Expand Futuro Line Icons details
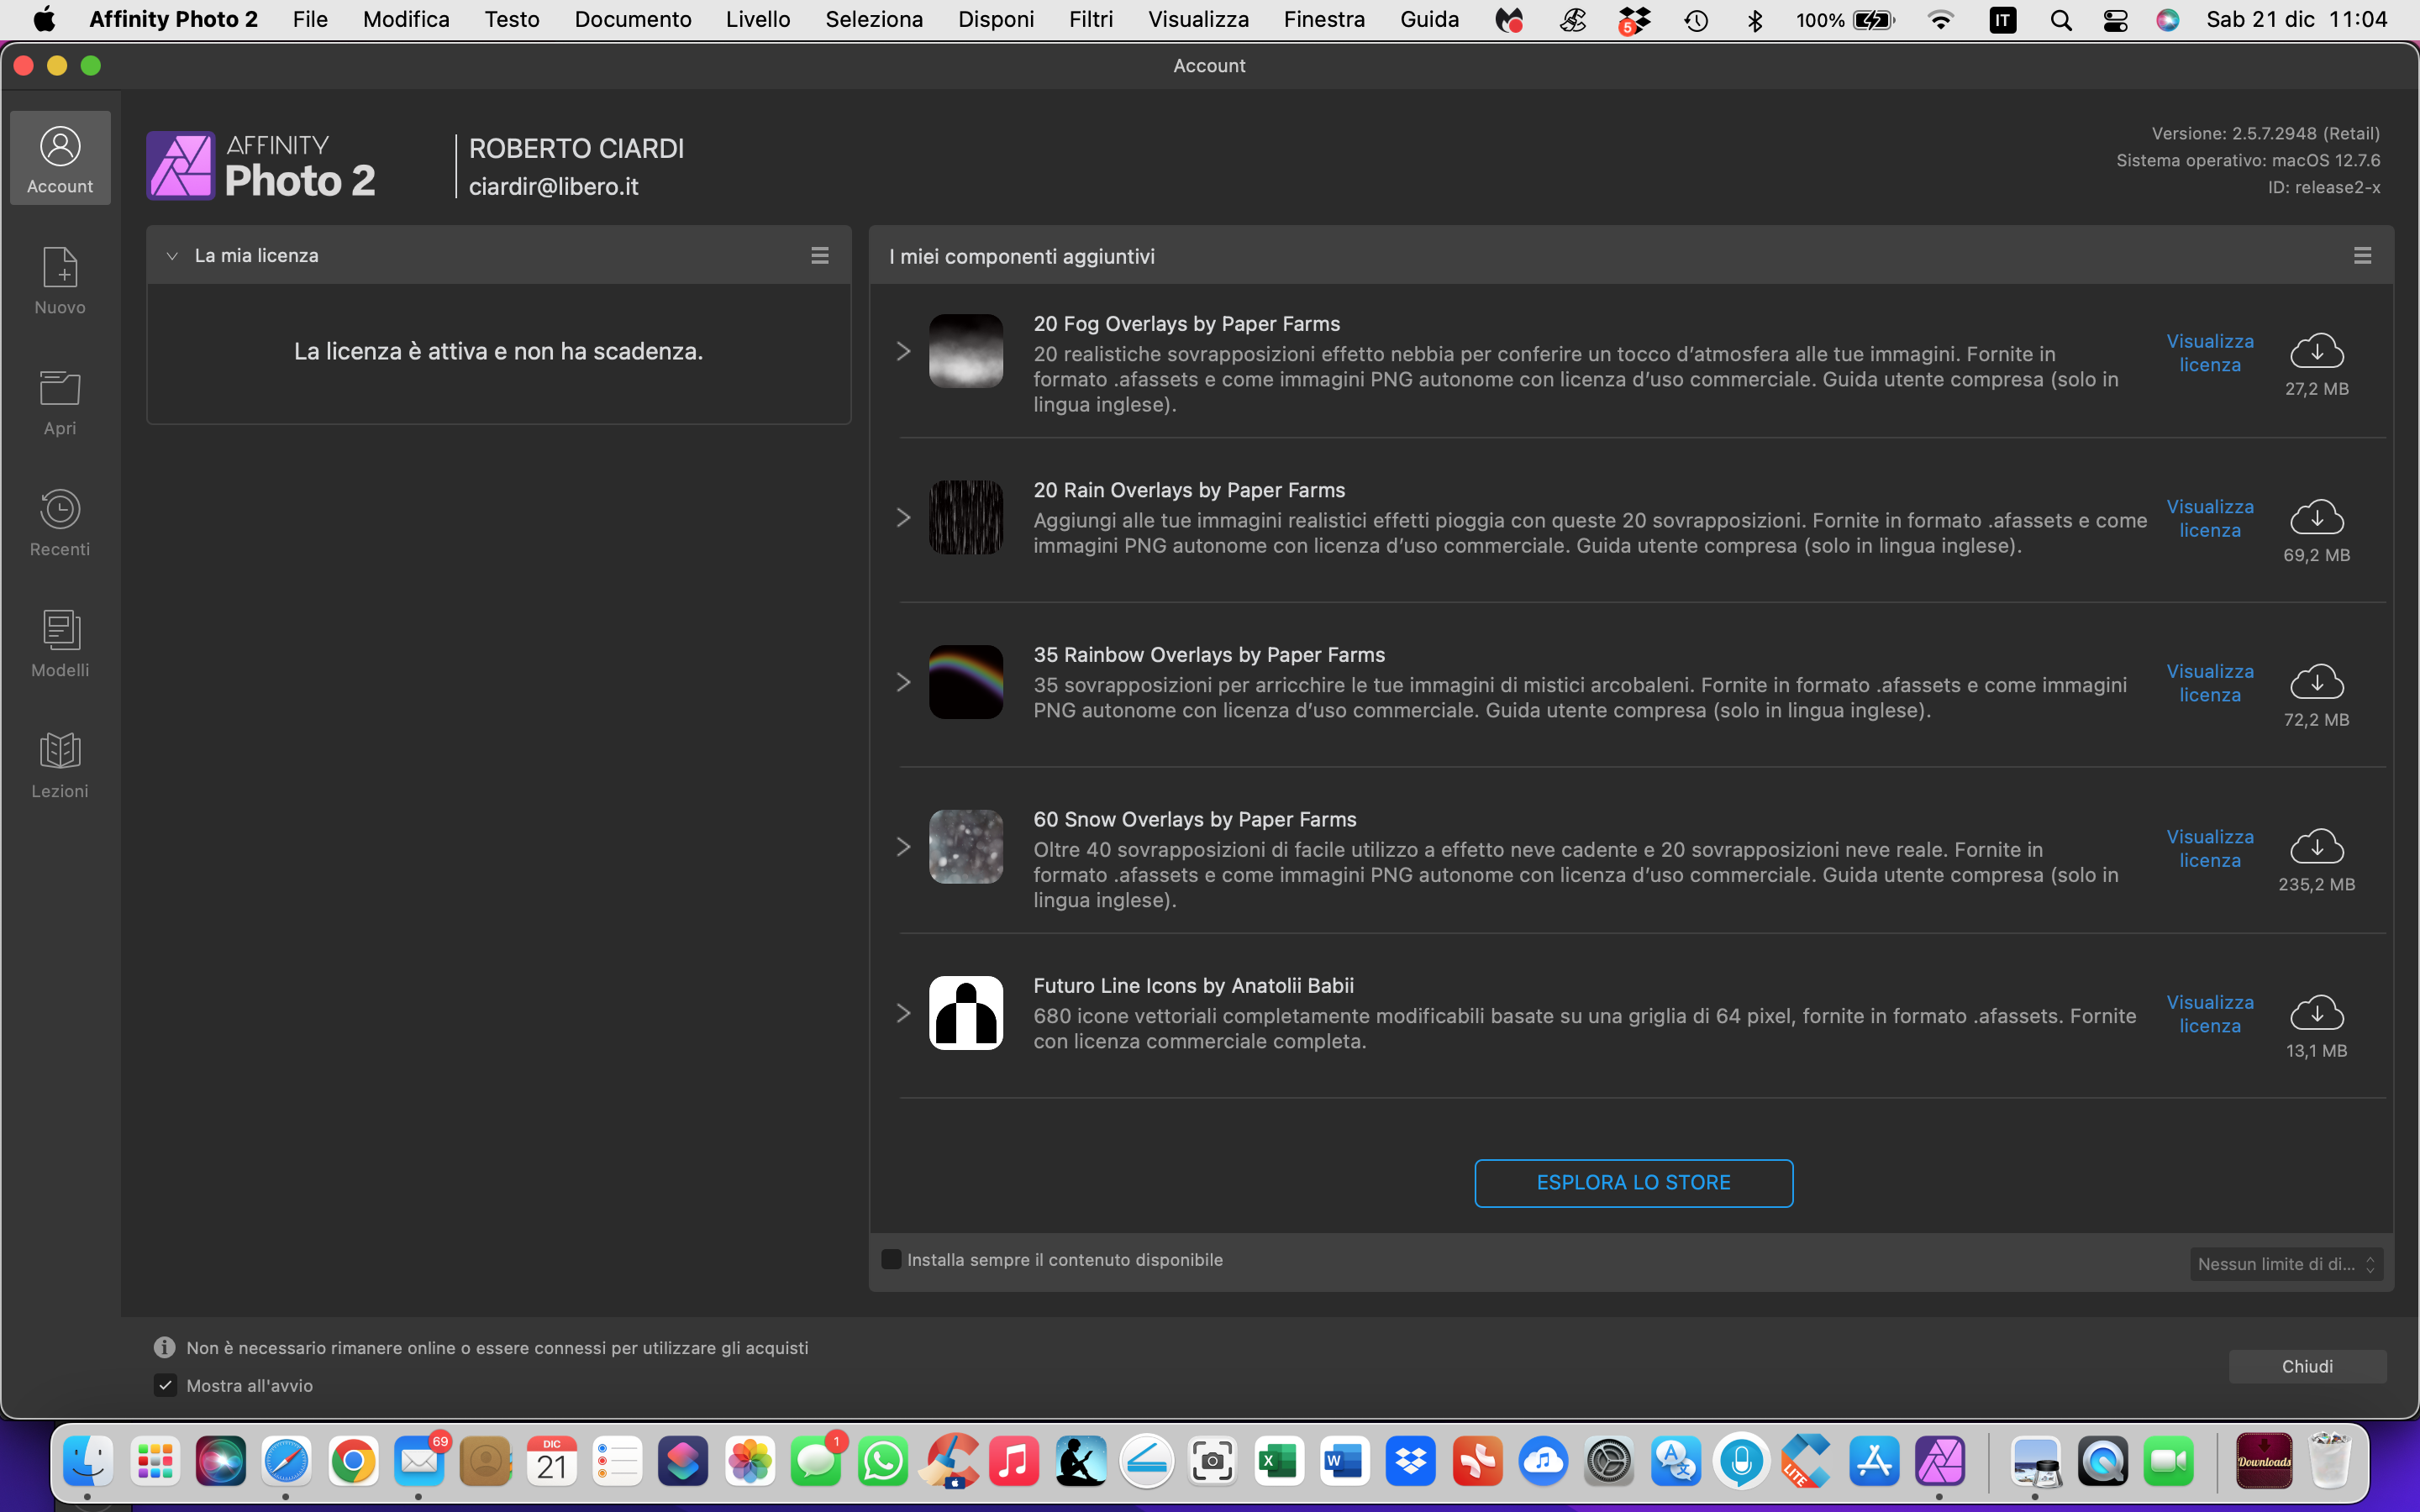 (903, 1013)
